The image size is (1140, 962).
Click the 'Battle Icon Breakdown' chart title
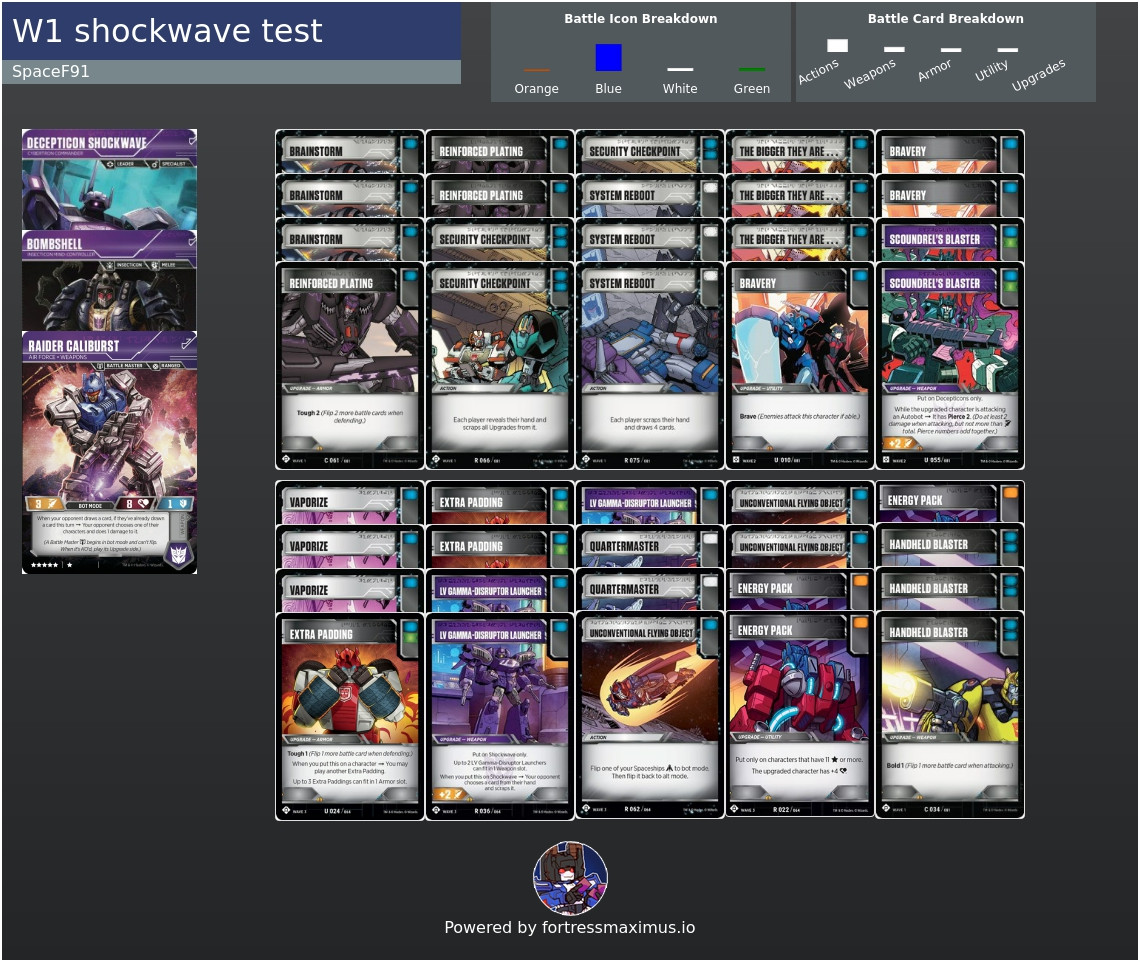641,18
